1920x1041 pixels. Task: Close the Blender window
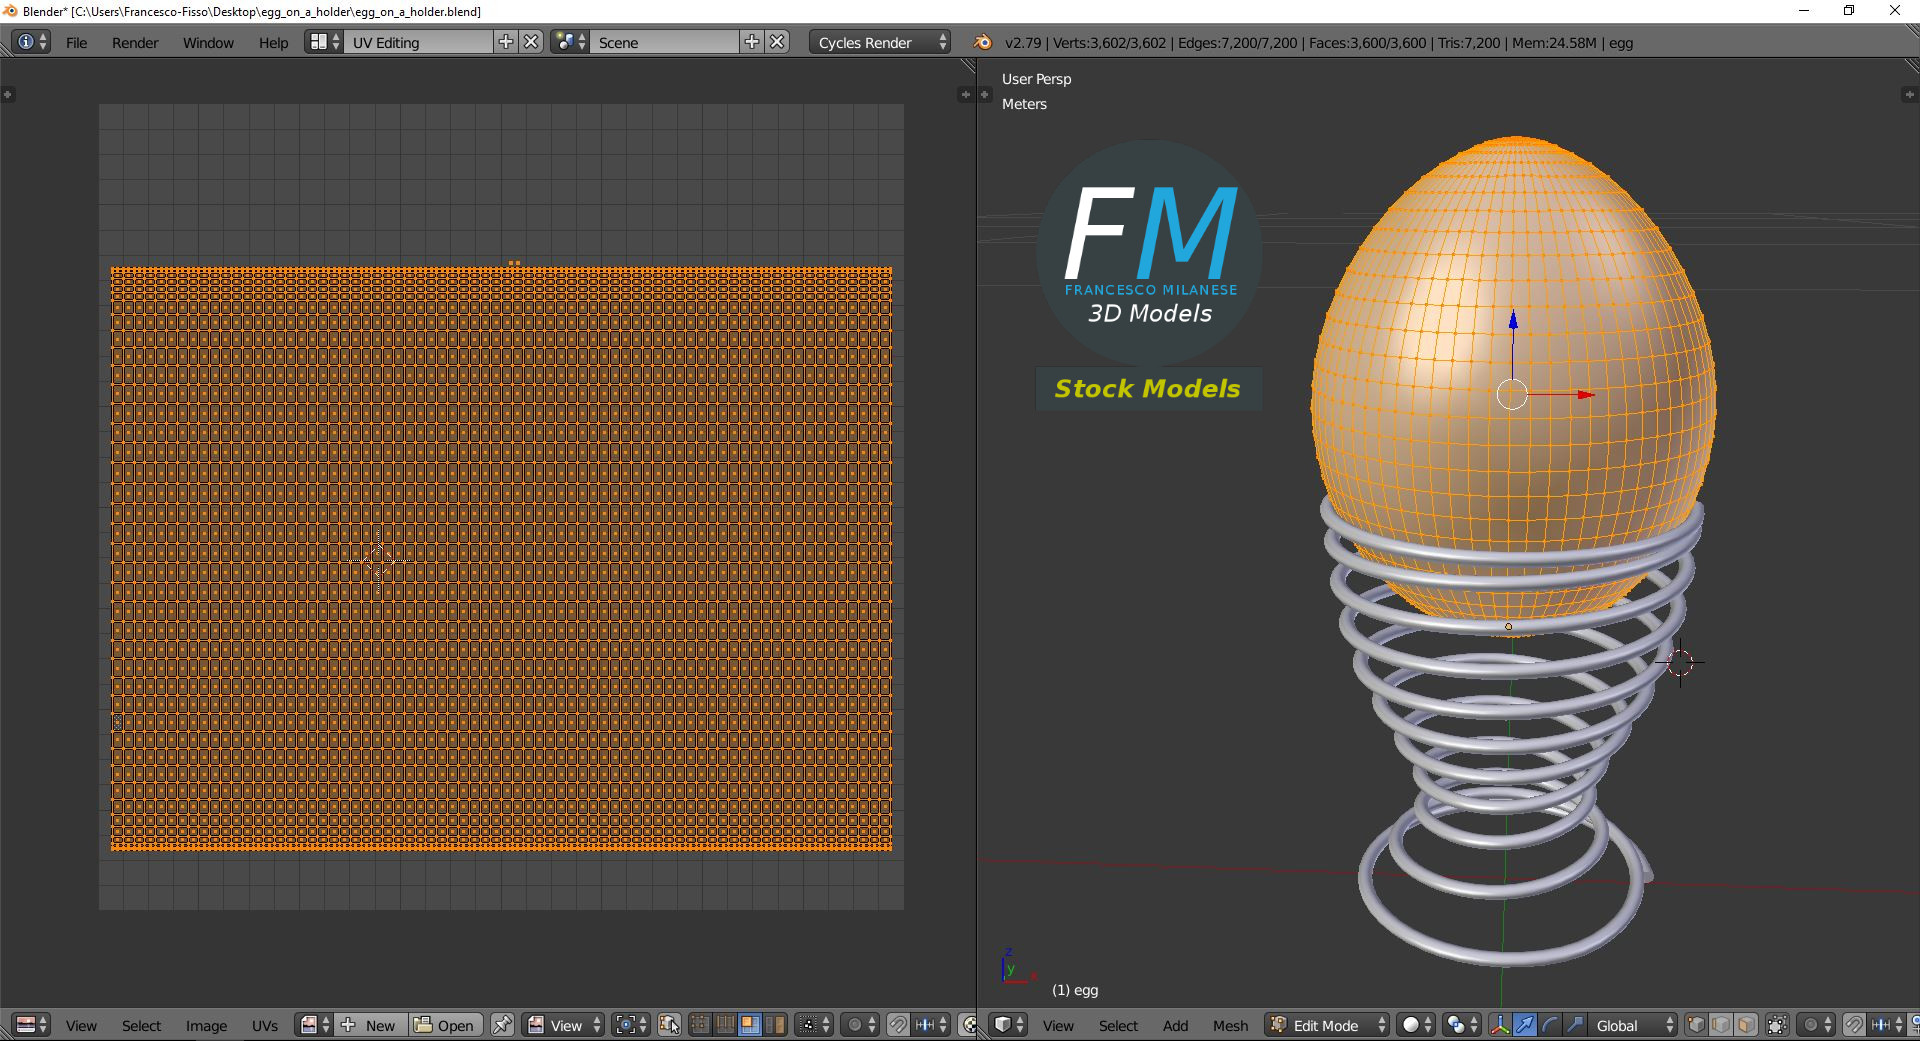[x=1895, y=11]
